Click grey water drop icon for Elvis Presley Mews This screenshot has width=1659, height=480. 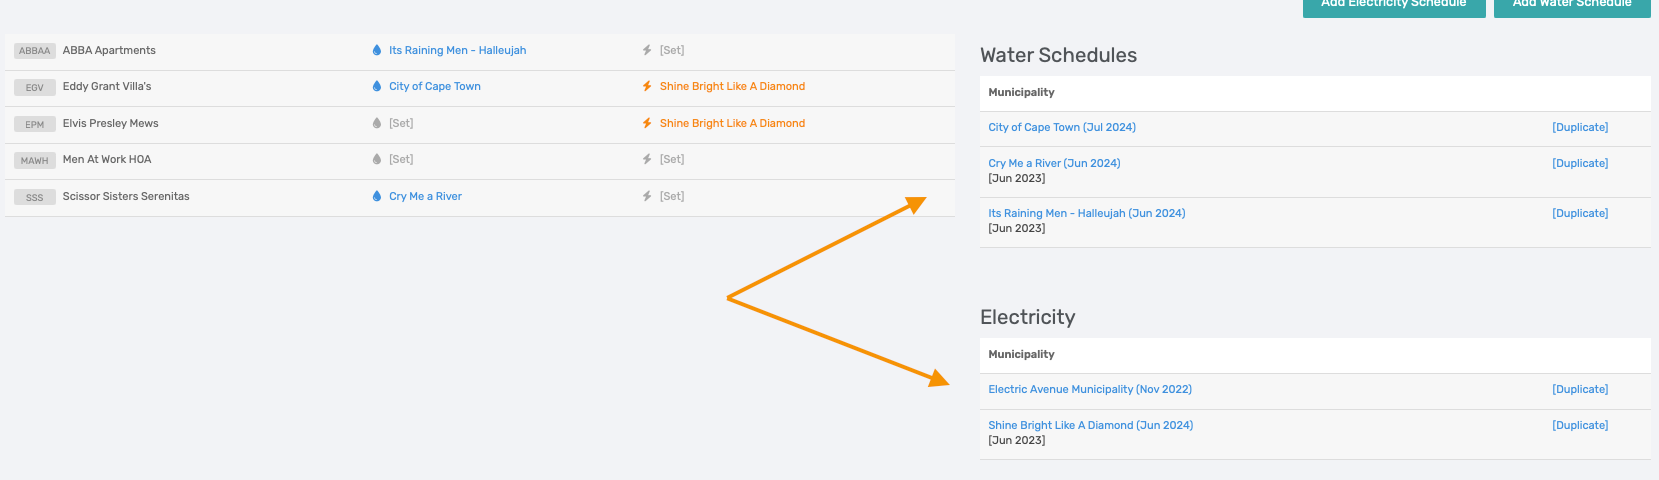377,123
